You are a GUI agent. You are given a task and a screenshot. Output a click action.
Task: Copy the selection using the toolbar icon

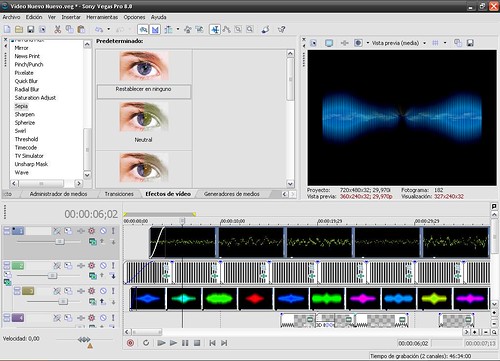(x=69, y=29)
